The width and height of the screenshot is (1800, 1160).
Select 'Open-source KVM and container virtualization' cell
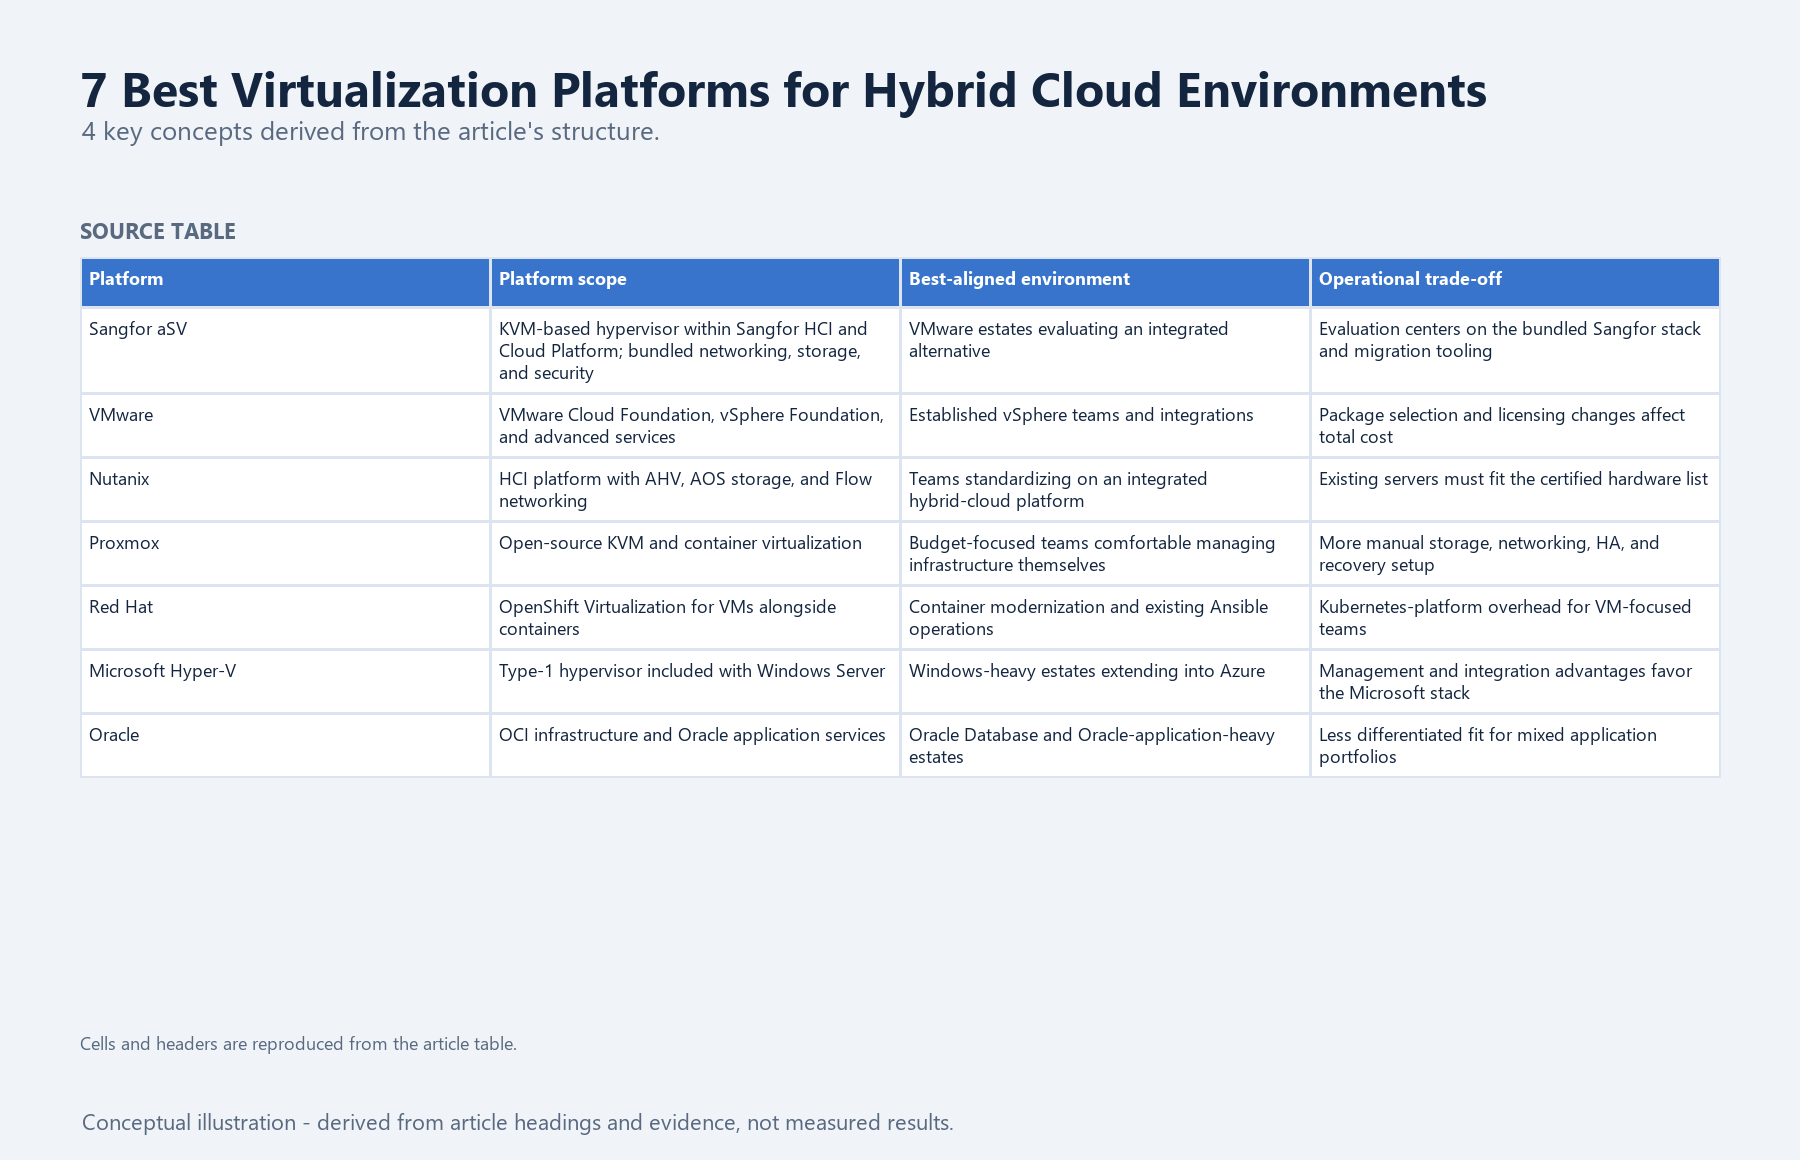point(695,553)
